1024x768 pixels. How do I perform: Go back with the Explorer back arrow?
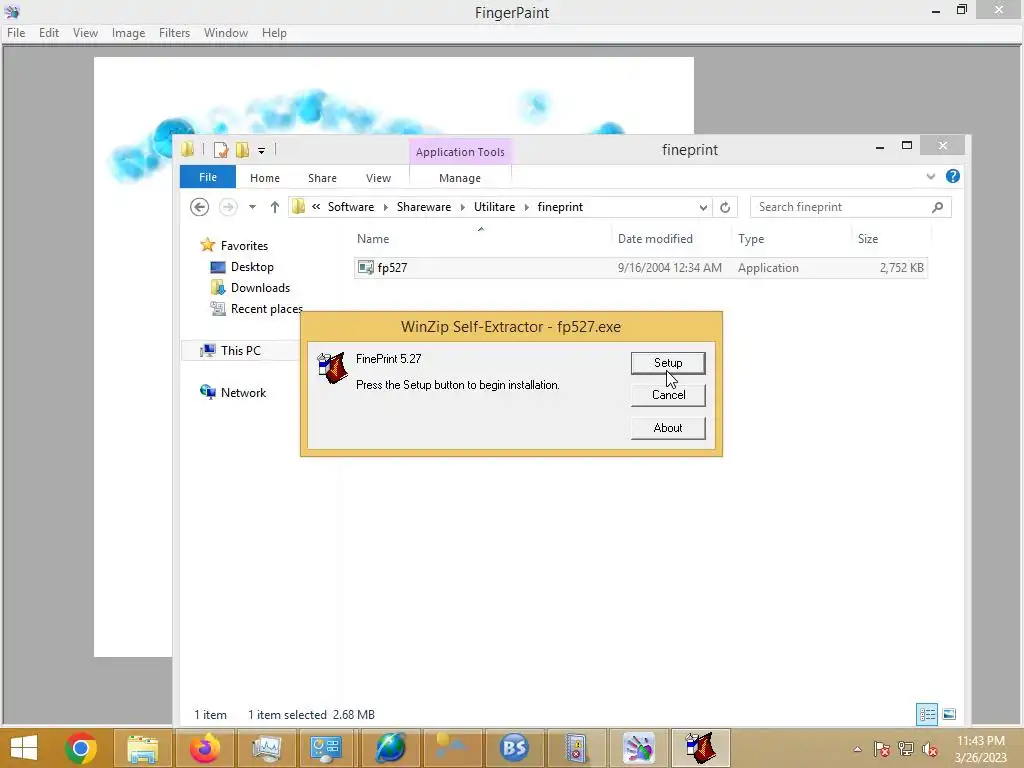pyautogui.click(x=199, y=207)
